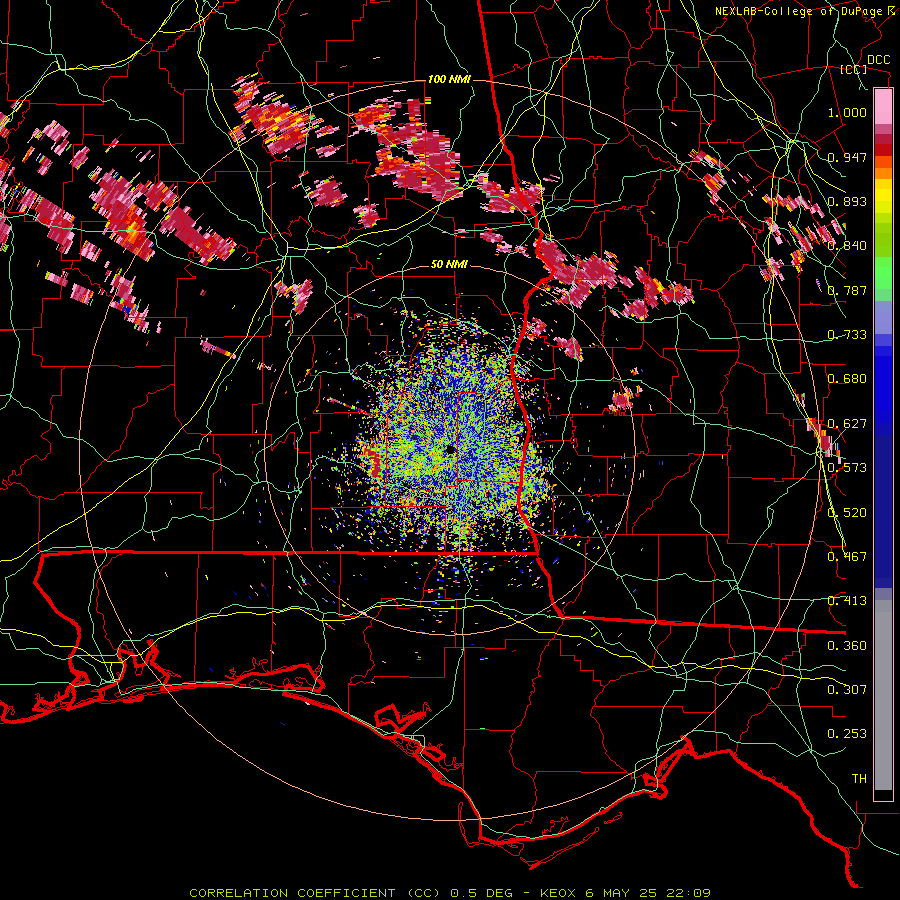Screen dimensions: 900x900
Task: Select the 0.307 scale value
Action: coord(847,690)
